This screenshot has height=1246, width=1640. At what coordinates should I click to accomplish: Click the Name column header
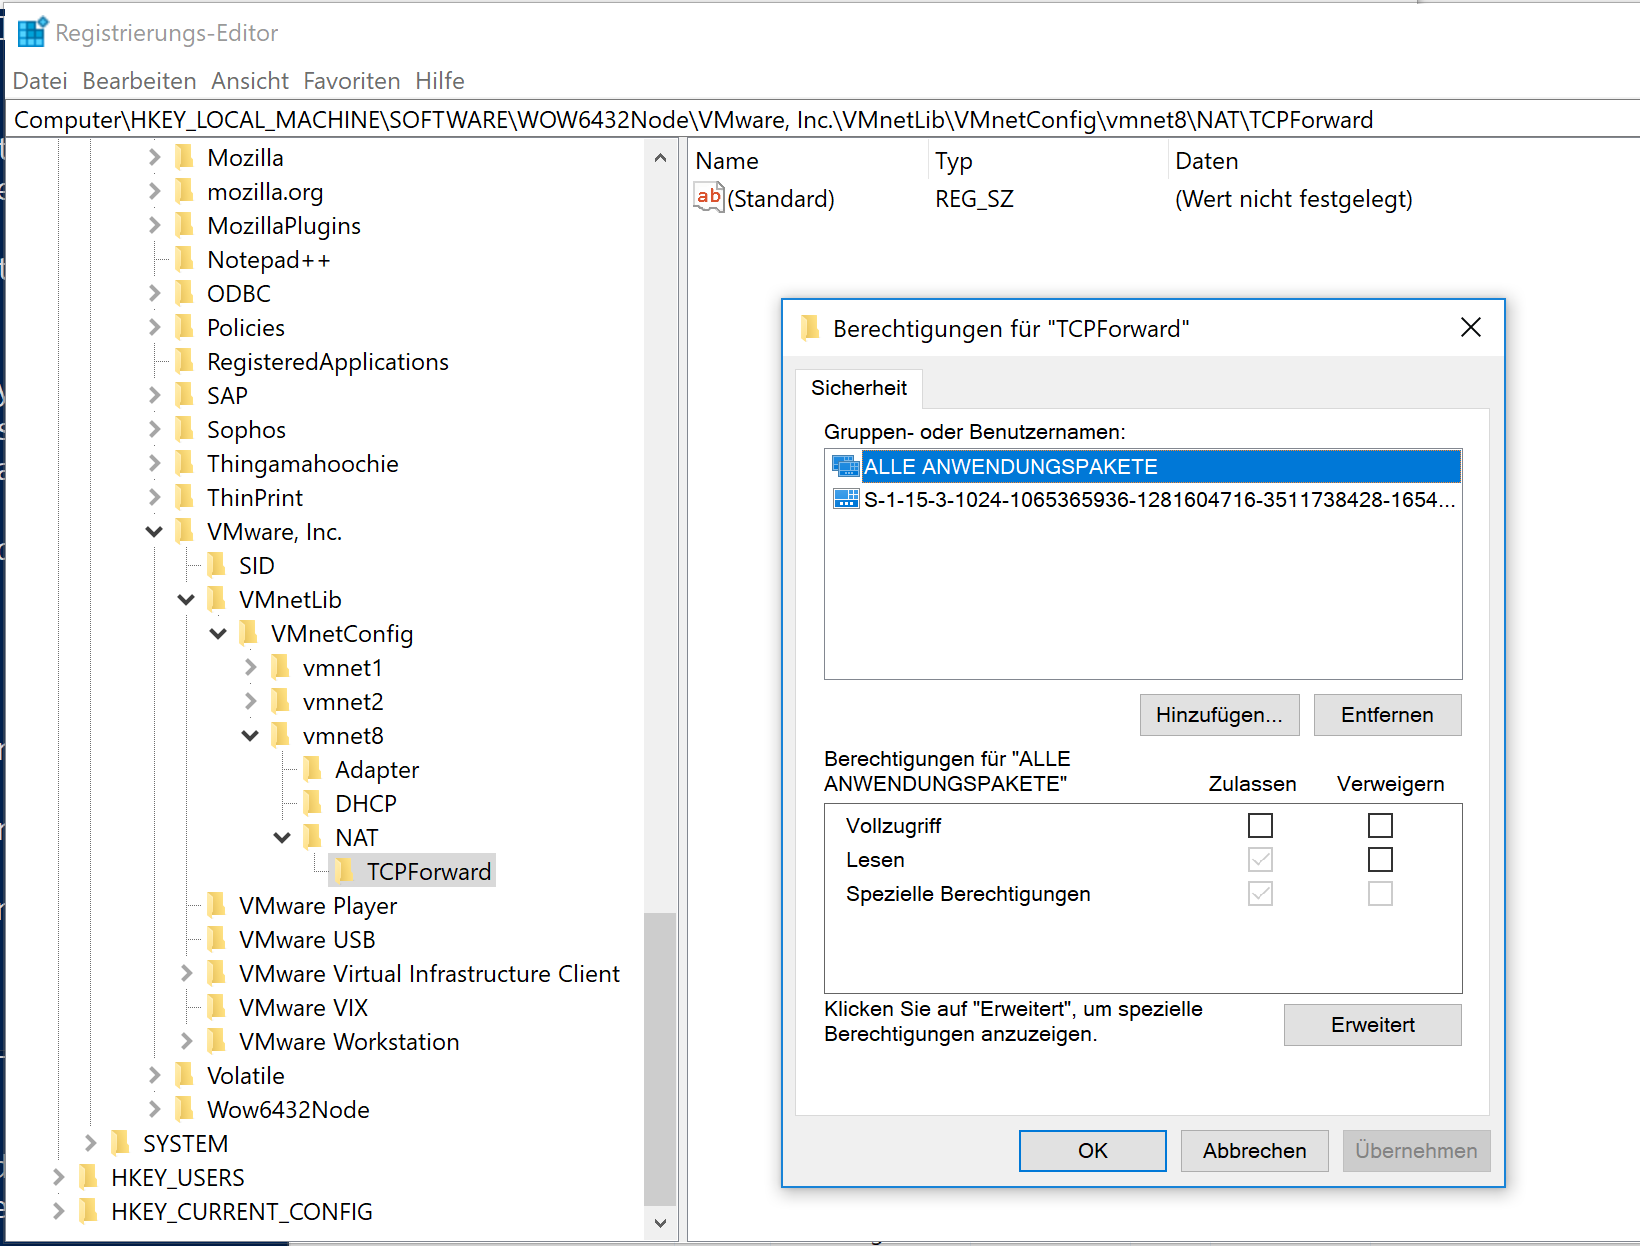point(808,161)
